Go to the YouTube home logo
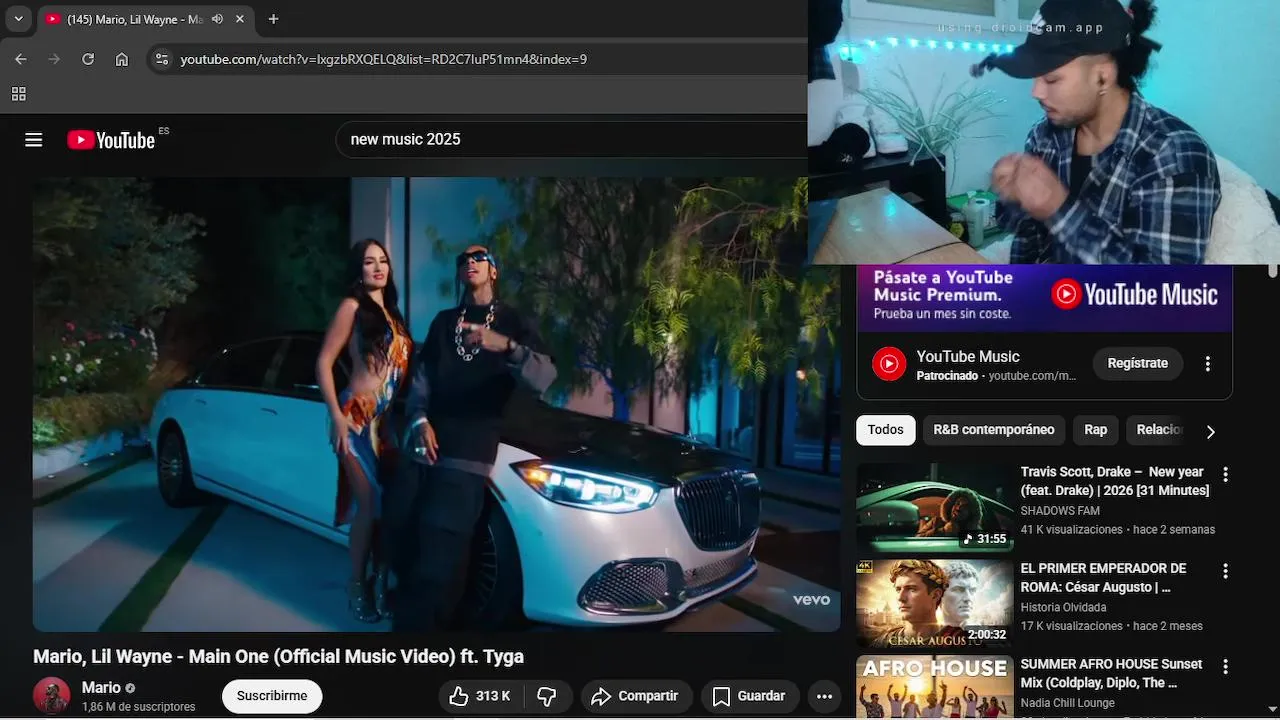The image size is (1280, 720). click(111, 140)
